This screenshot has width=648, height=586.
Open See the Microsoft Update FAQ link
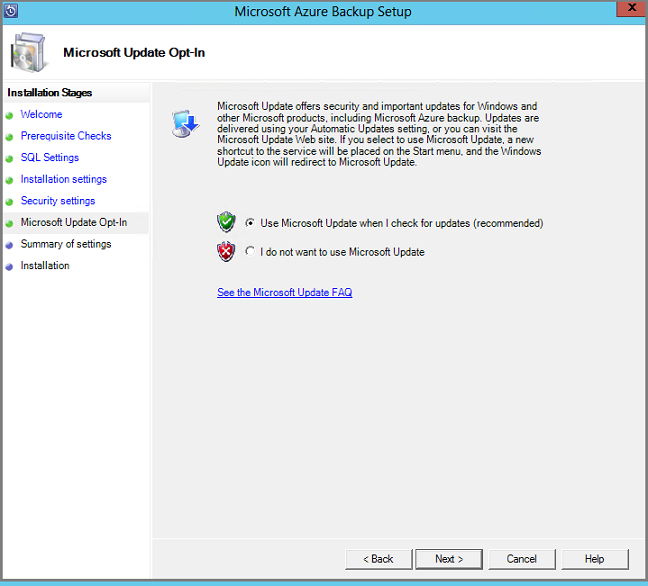click(285, 293)
